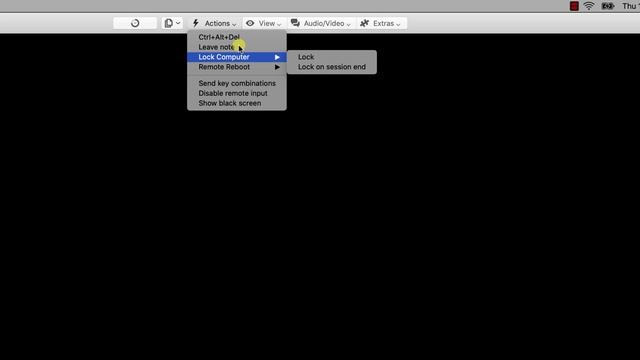Click the red icon in macOS menu bar
The image size is (640, 360).
574,6
